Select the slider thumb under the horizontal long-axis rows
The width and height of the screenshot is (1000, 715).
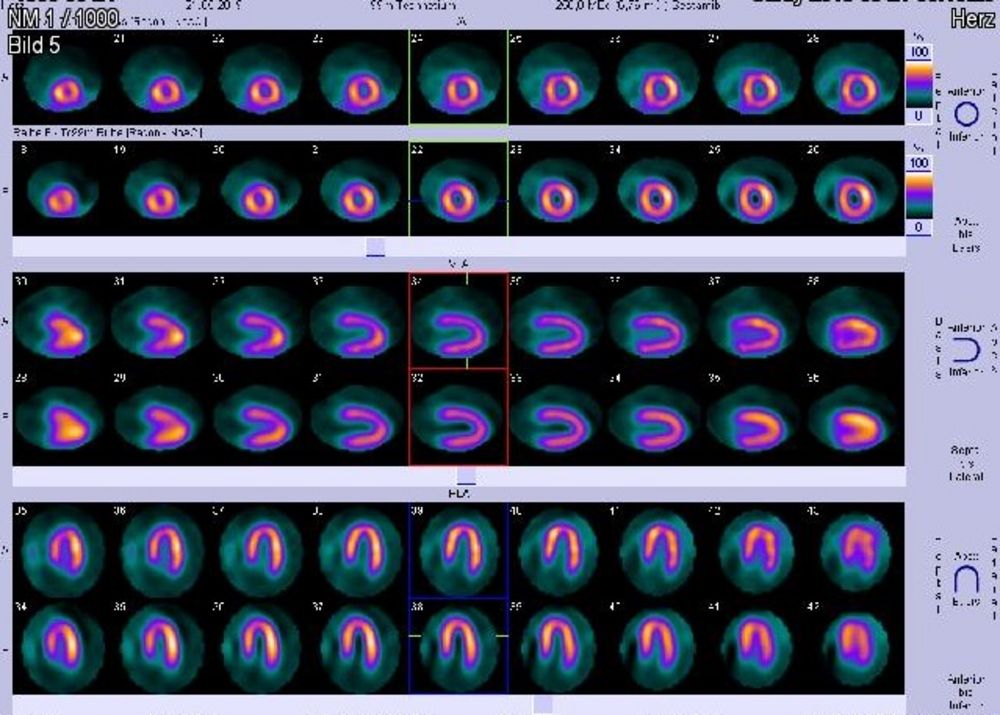click(543, 704)
